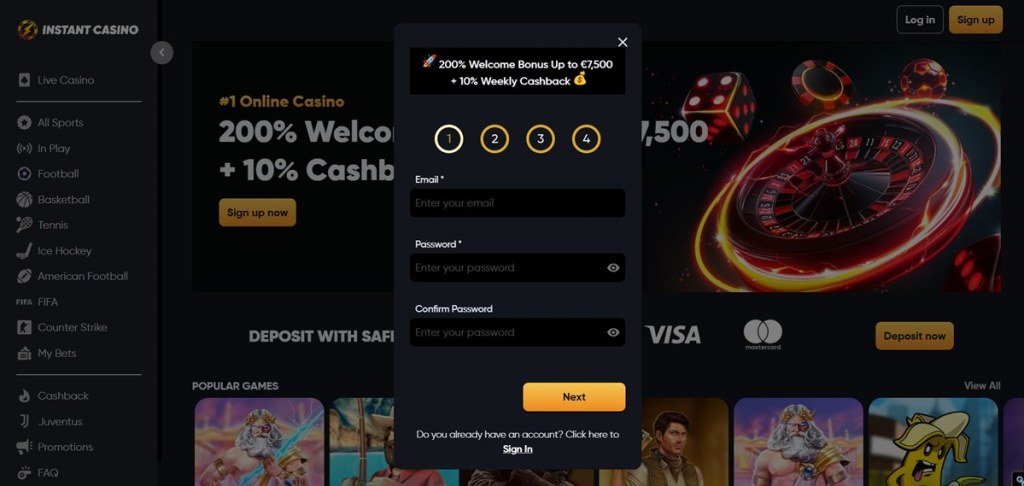Open the In Play live icon
The height and width of the screenshot is (486, 1024).
(24, 148)
